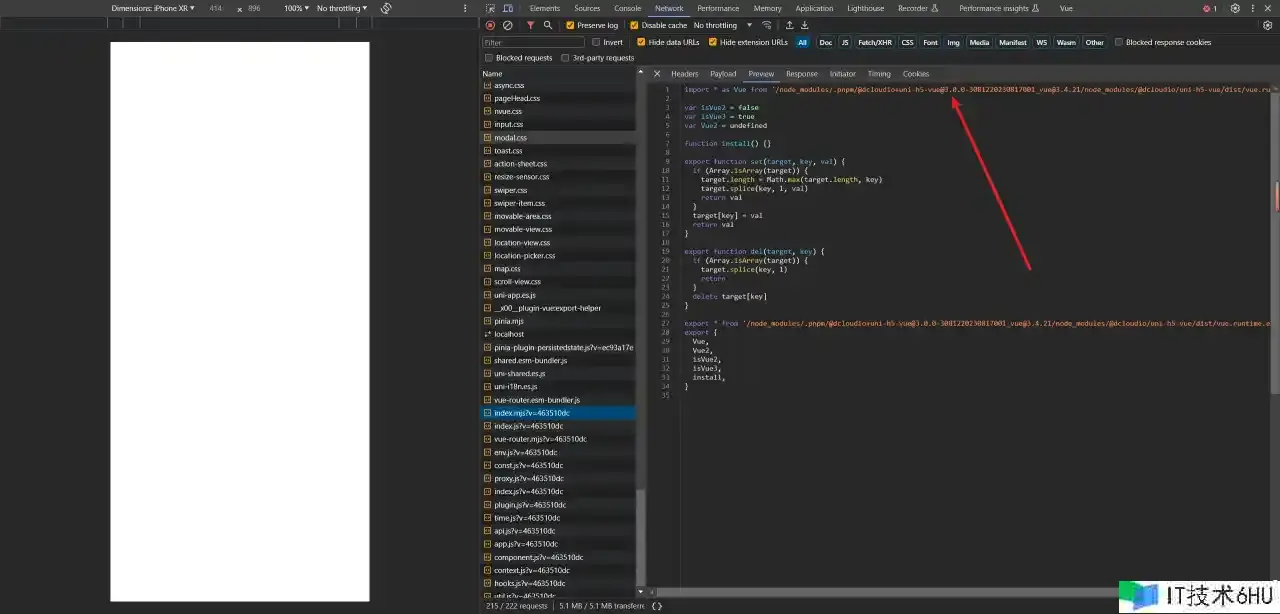The width and height of the screenshot is (1280, 614).
Task: Filter requests by Wasm type
Action: point(1066,42)
